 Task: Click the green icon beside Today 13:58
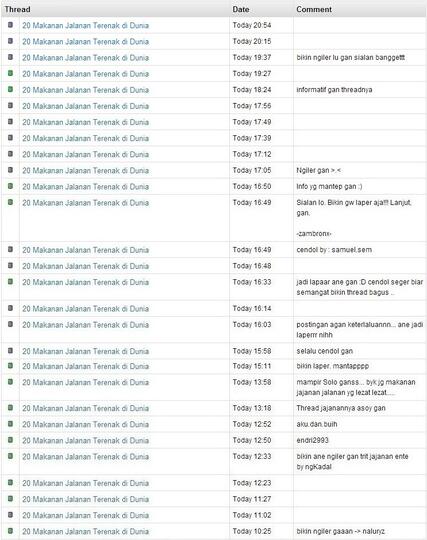tap(10, 382)
